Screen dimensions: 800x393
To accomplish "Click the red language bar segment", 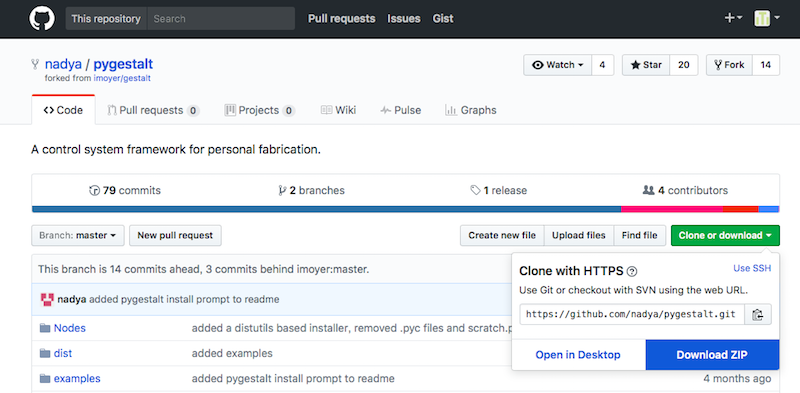I will 741,209.
